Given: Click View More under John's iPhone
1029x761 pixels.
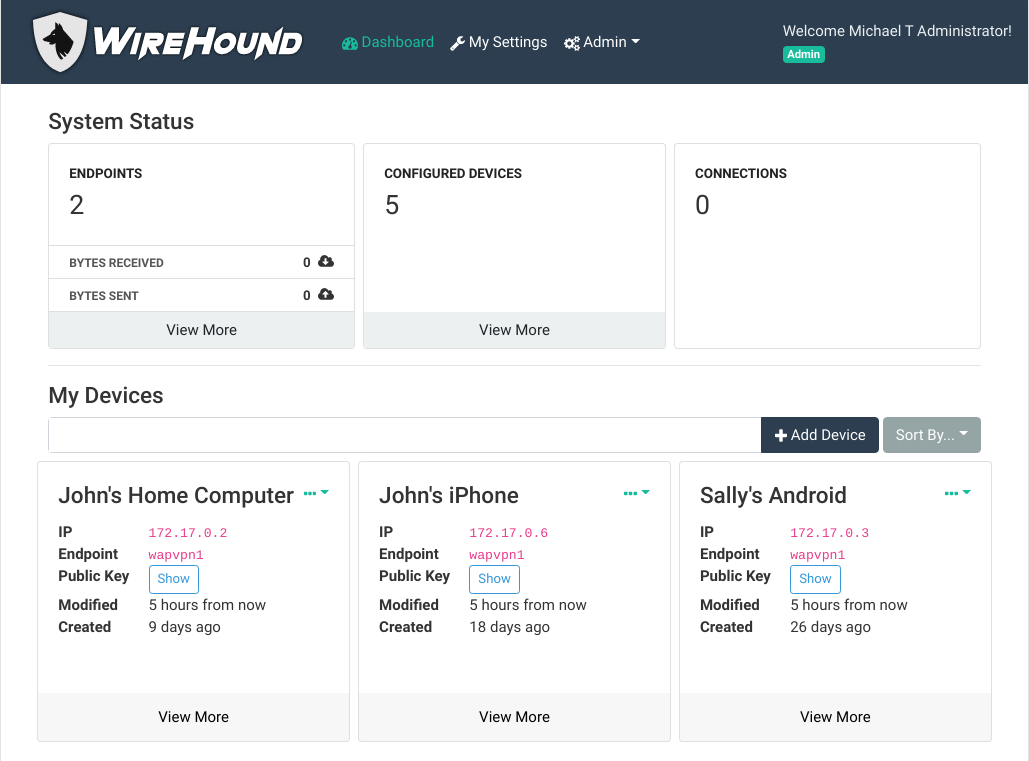Looking at the screenshot, I should pyautogui.click(x=514, y=717).
